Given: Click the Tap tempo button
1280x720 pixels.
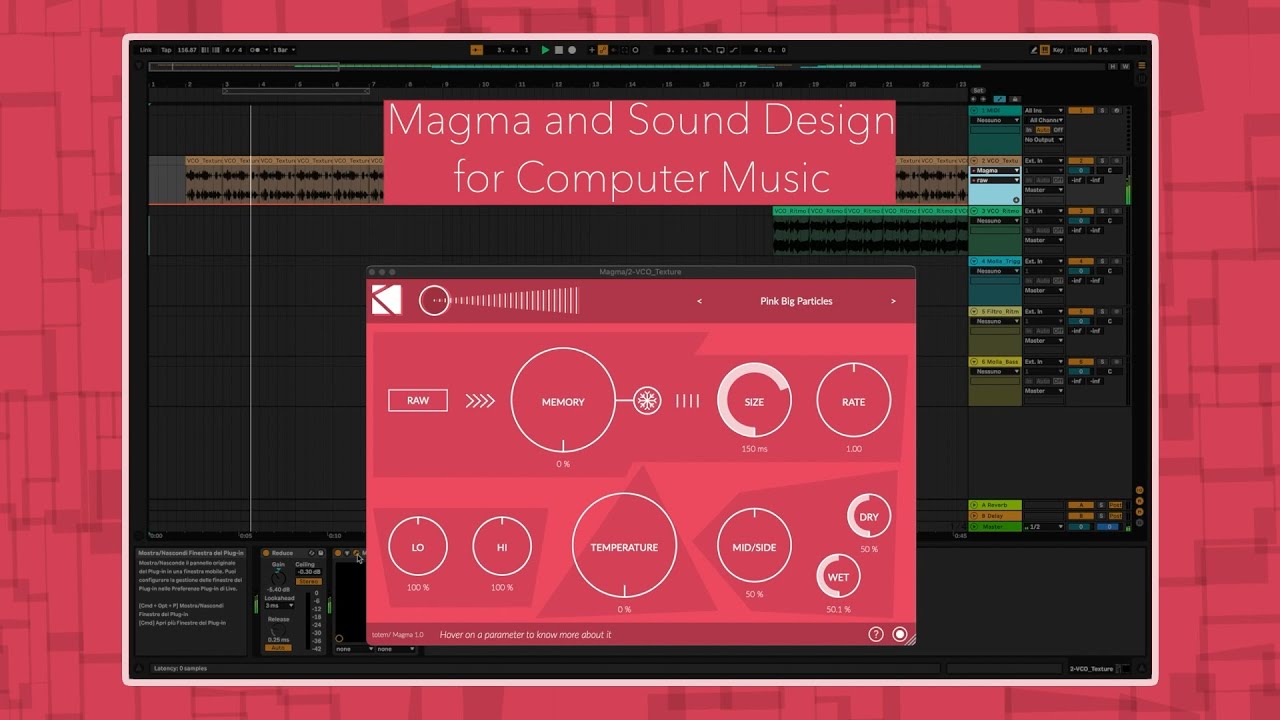Looking at the screenshot, I should tap(166, 50).
